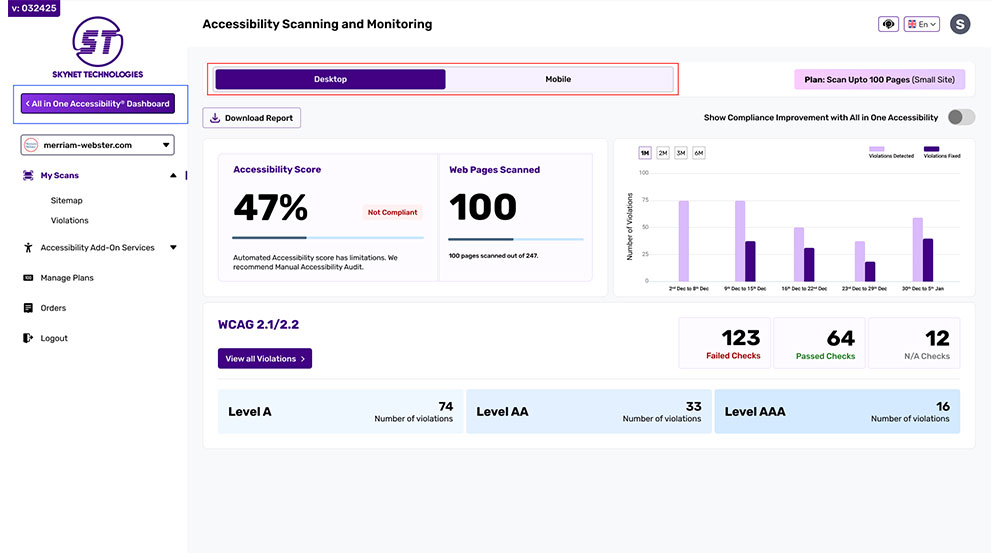1000x553 pixels.
Task: Click View all Violations button
Action: [x=265, y=358]
